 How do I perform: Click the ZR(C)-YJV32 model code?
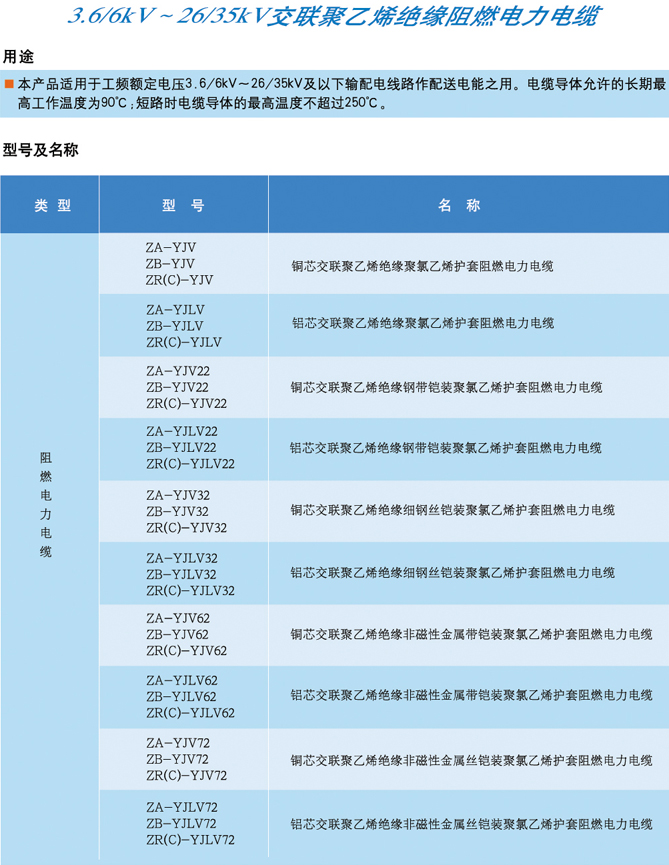click(186, 527)
